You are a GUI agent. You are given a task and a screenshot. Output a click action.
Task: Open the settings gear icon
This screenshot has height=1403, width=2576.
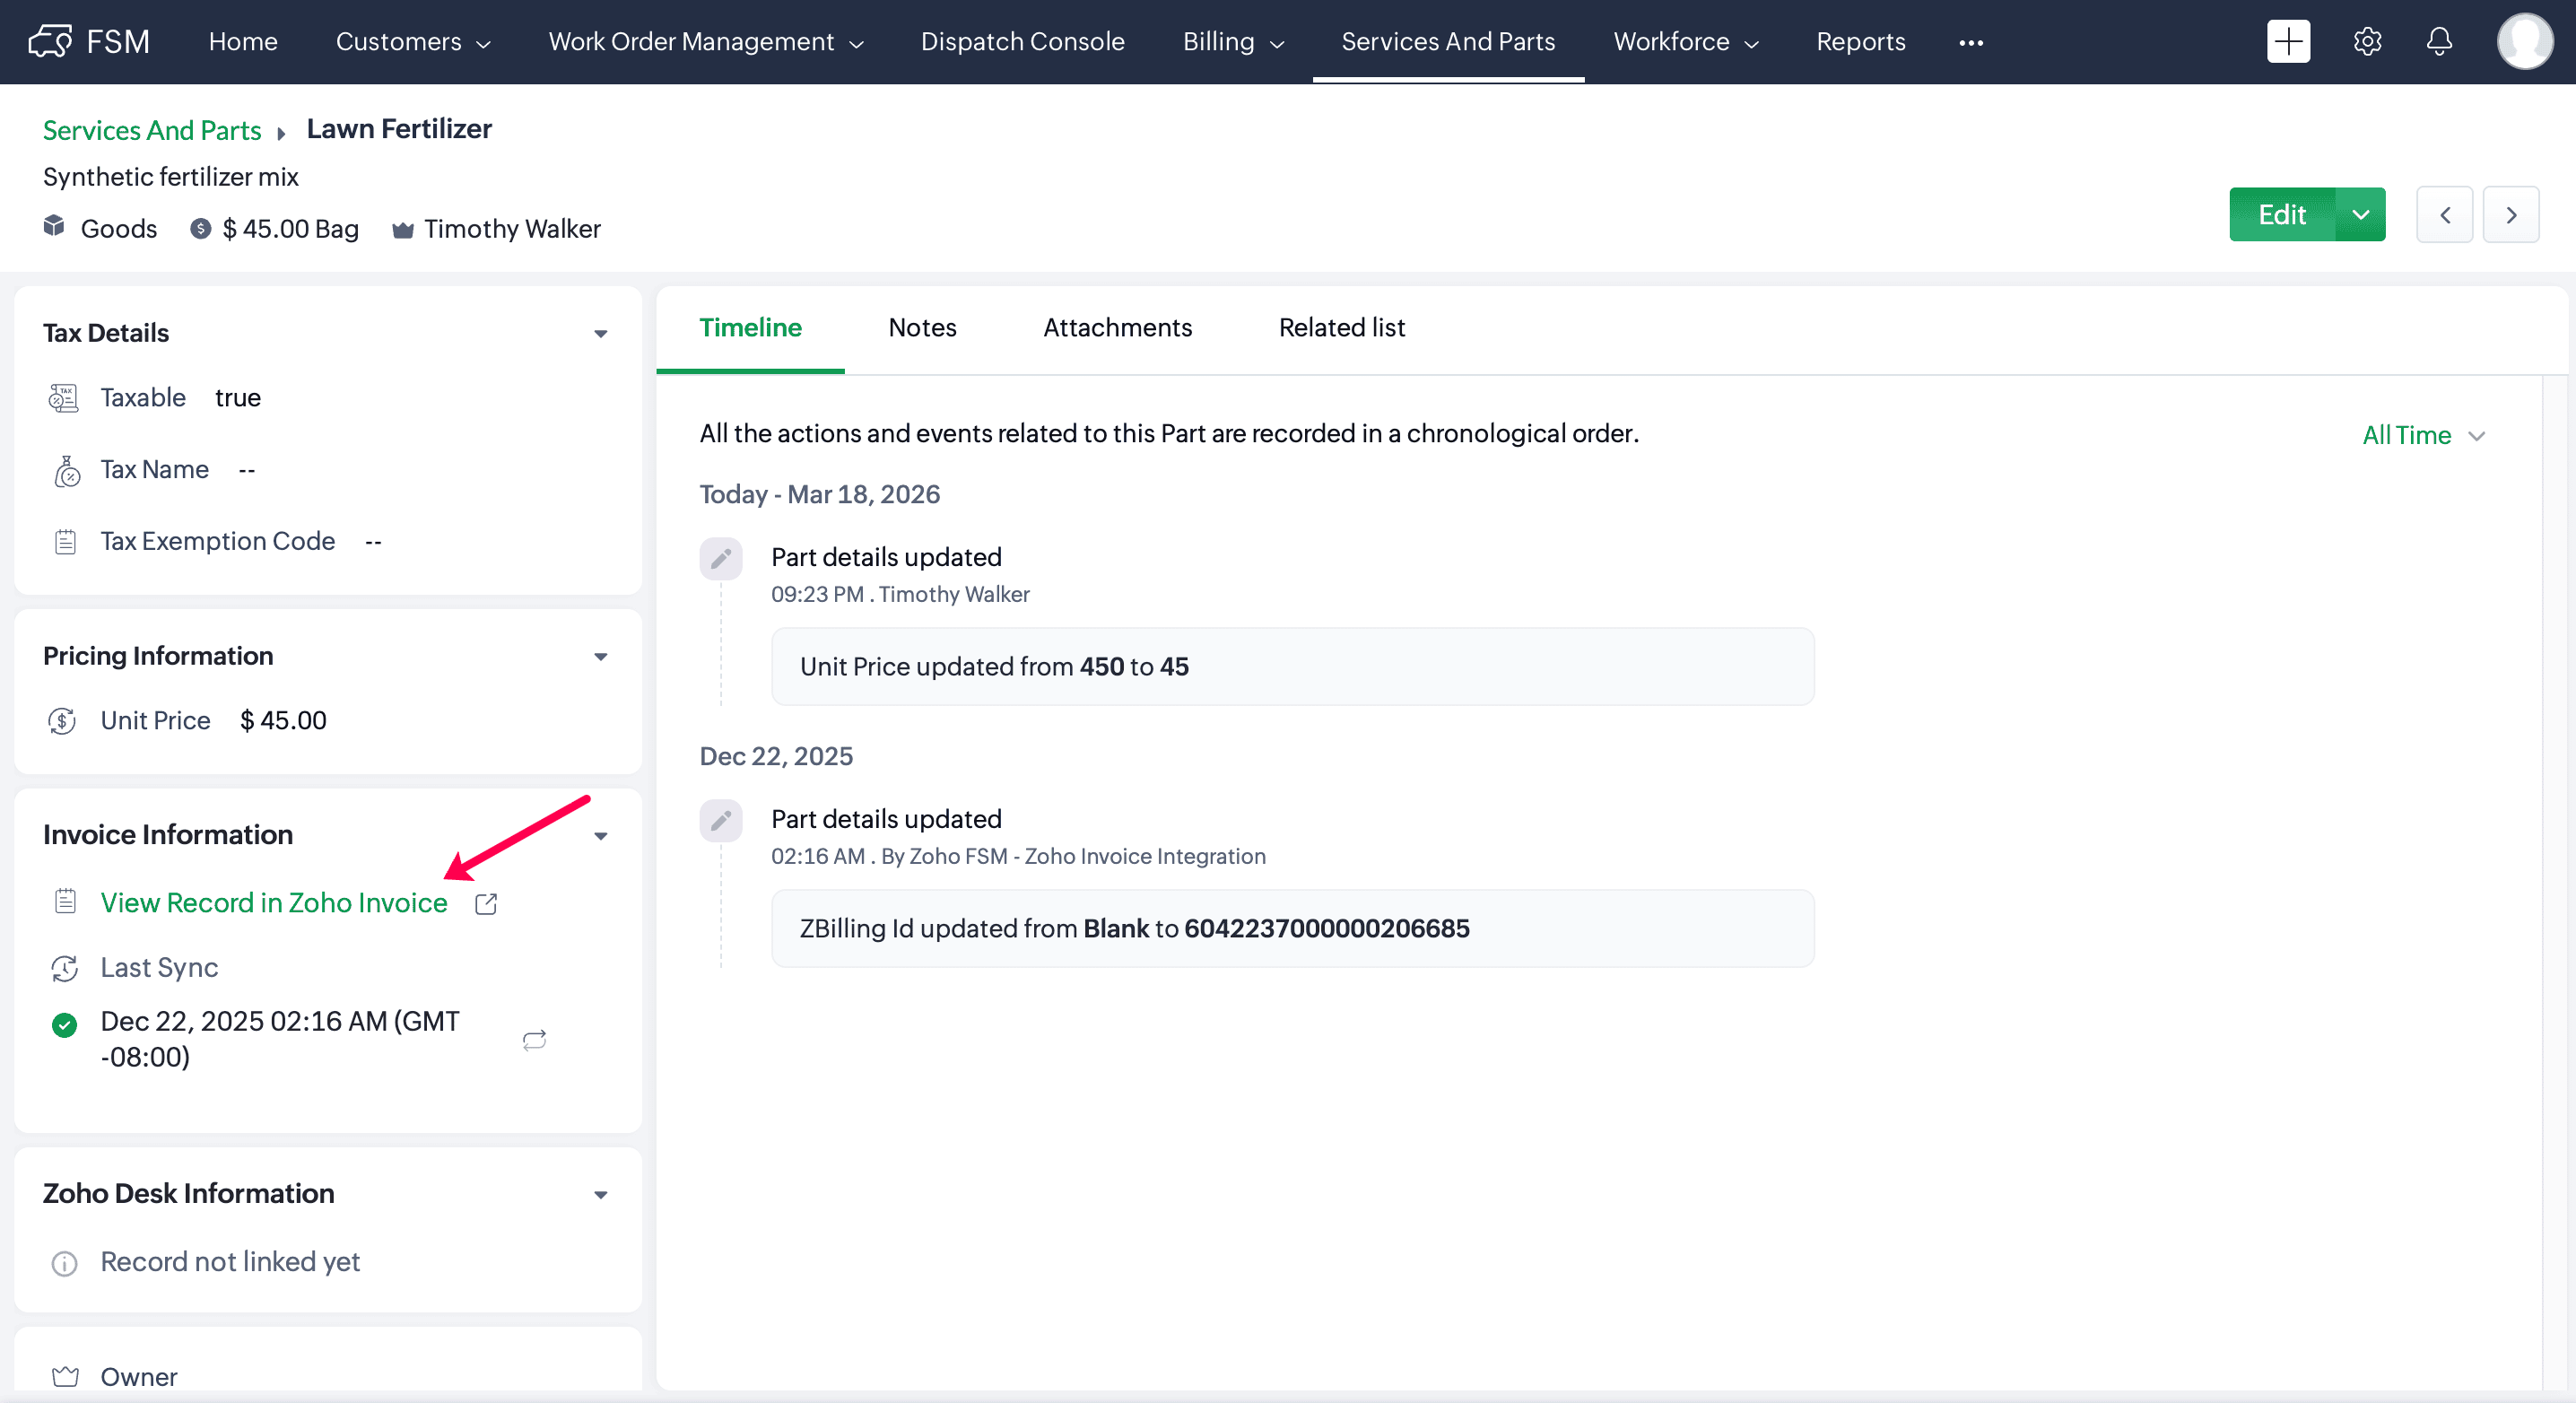(x=2366, y=42)
